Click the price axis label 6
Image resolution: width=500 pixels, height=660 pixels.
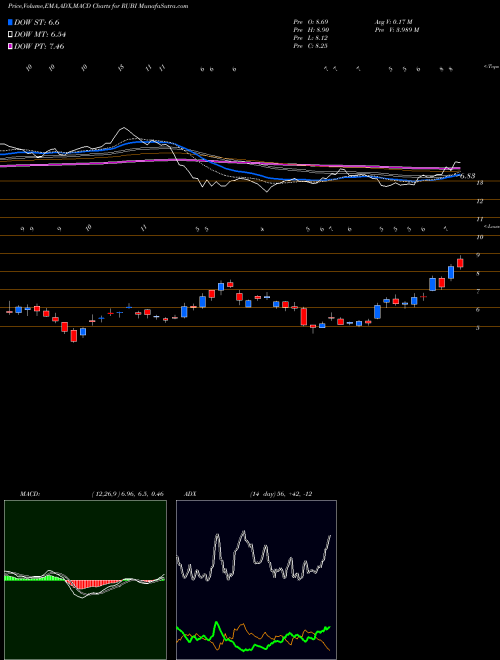478,310
